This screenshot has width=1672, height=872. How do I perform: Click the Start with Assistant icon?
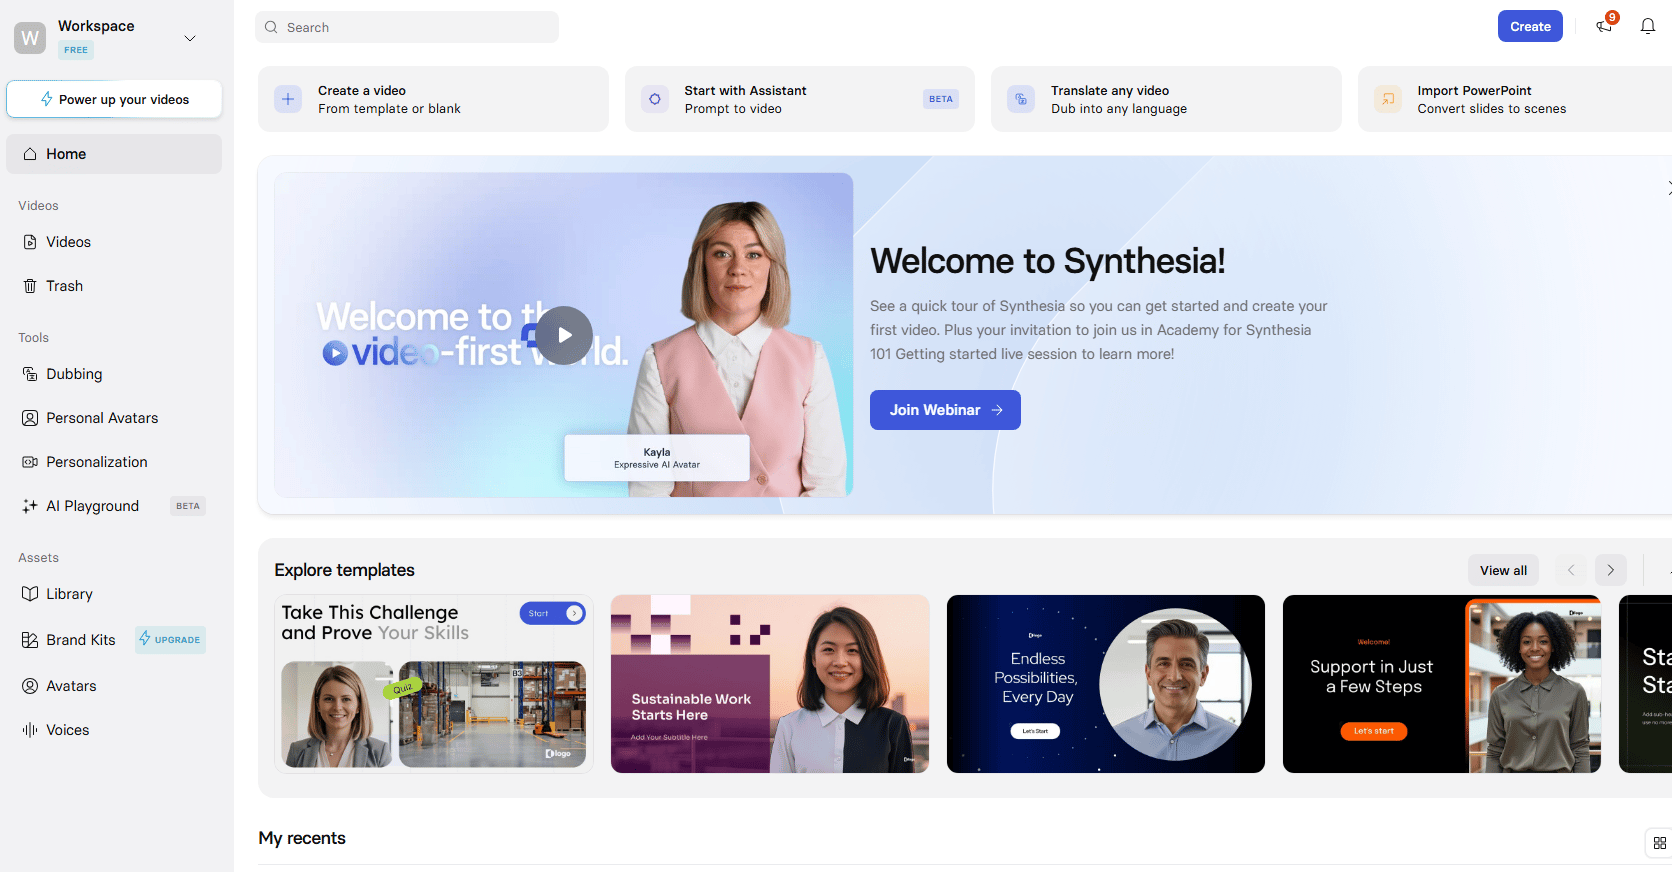[655, 99]
